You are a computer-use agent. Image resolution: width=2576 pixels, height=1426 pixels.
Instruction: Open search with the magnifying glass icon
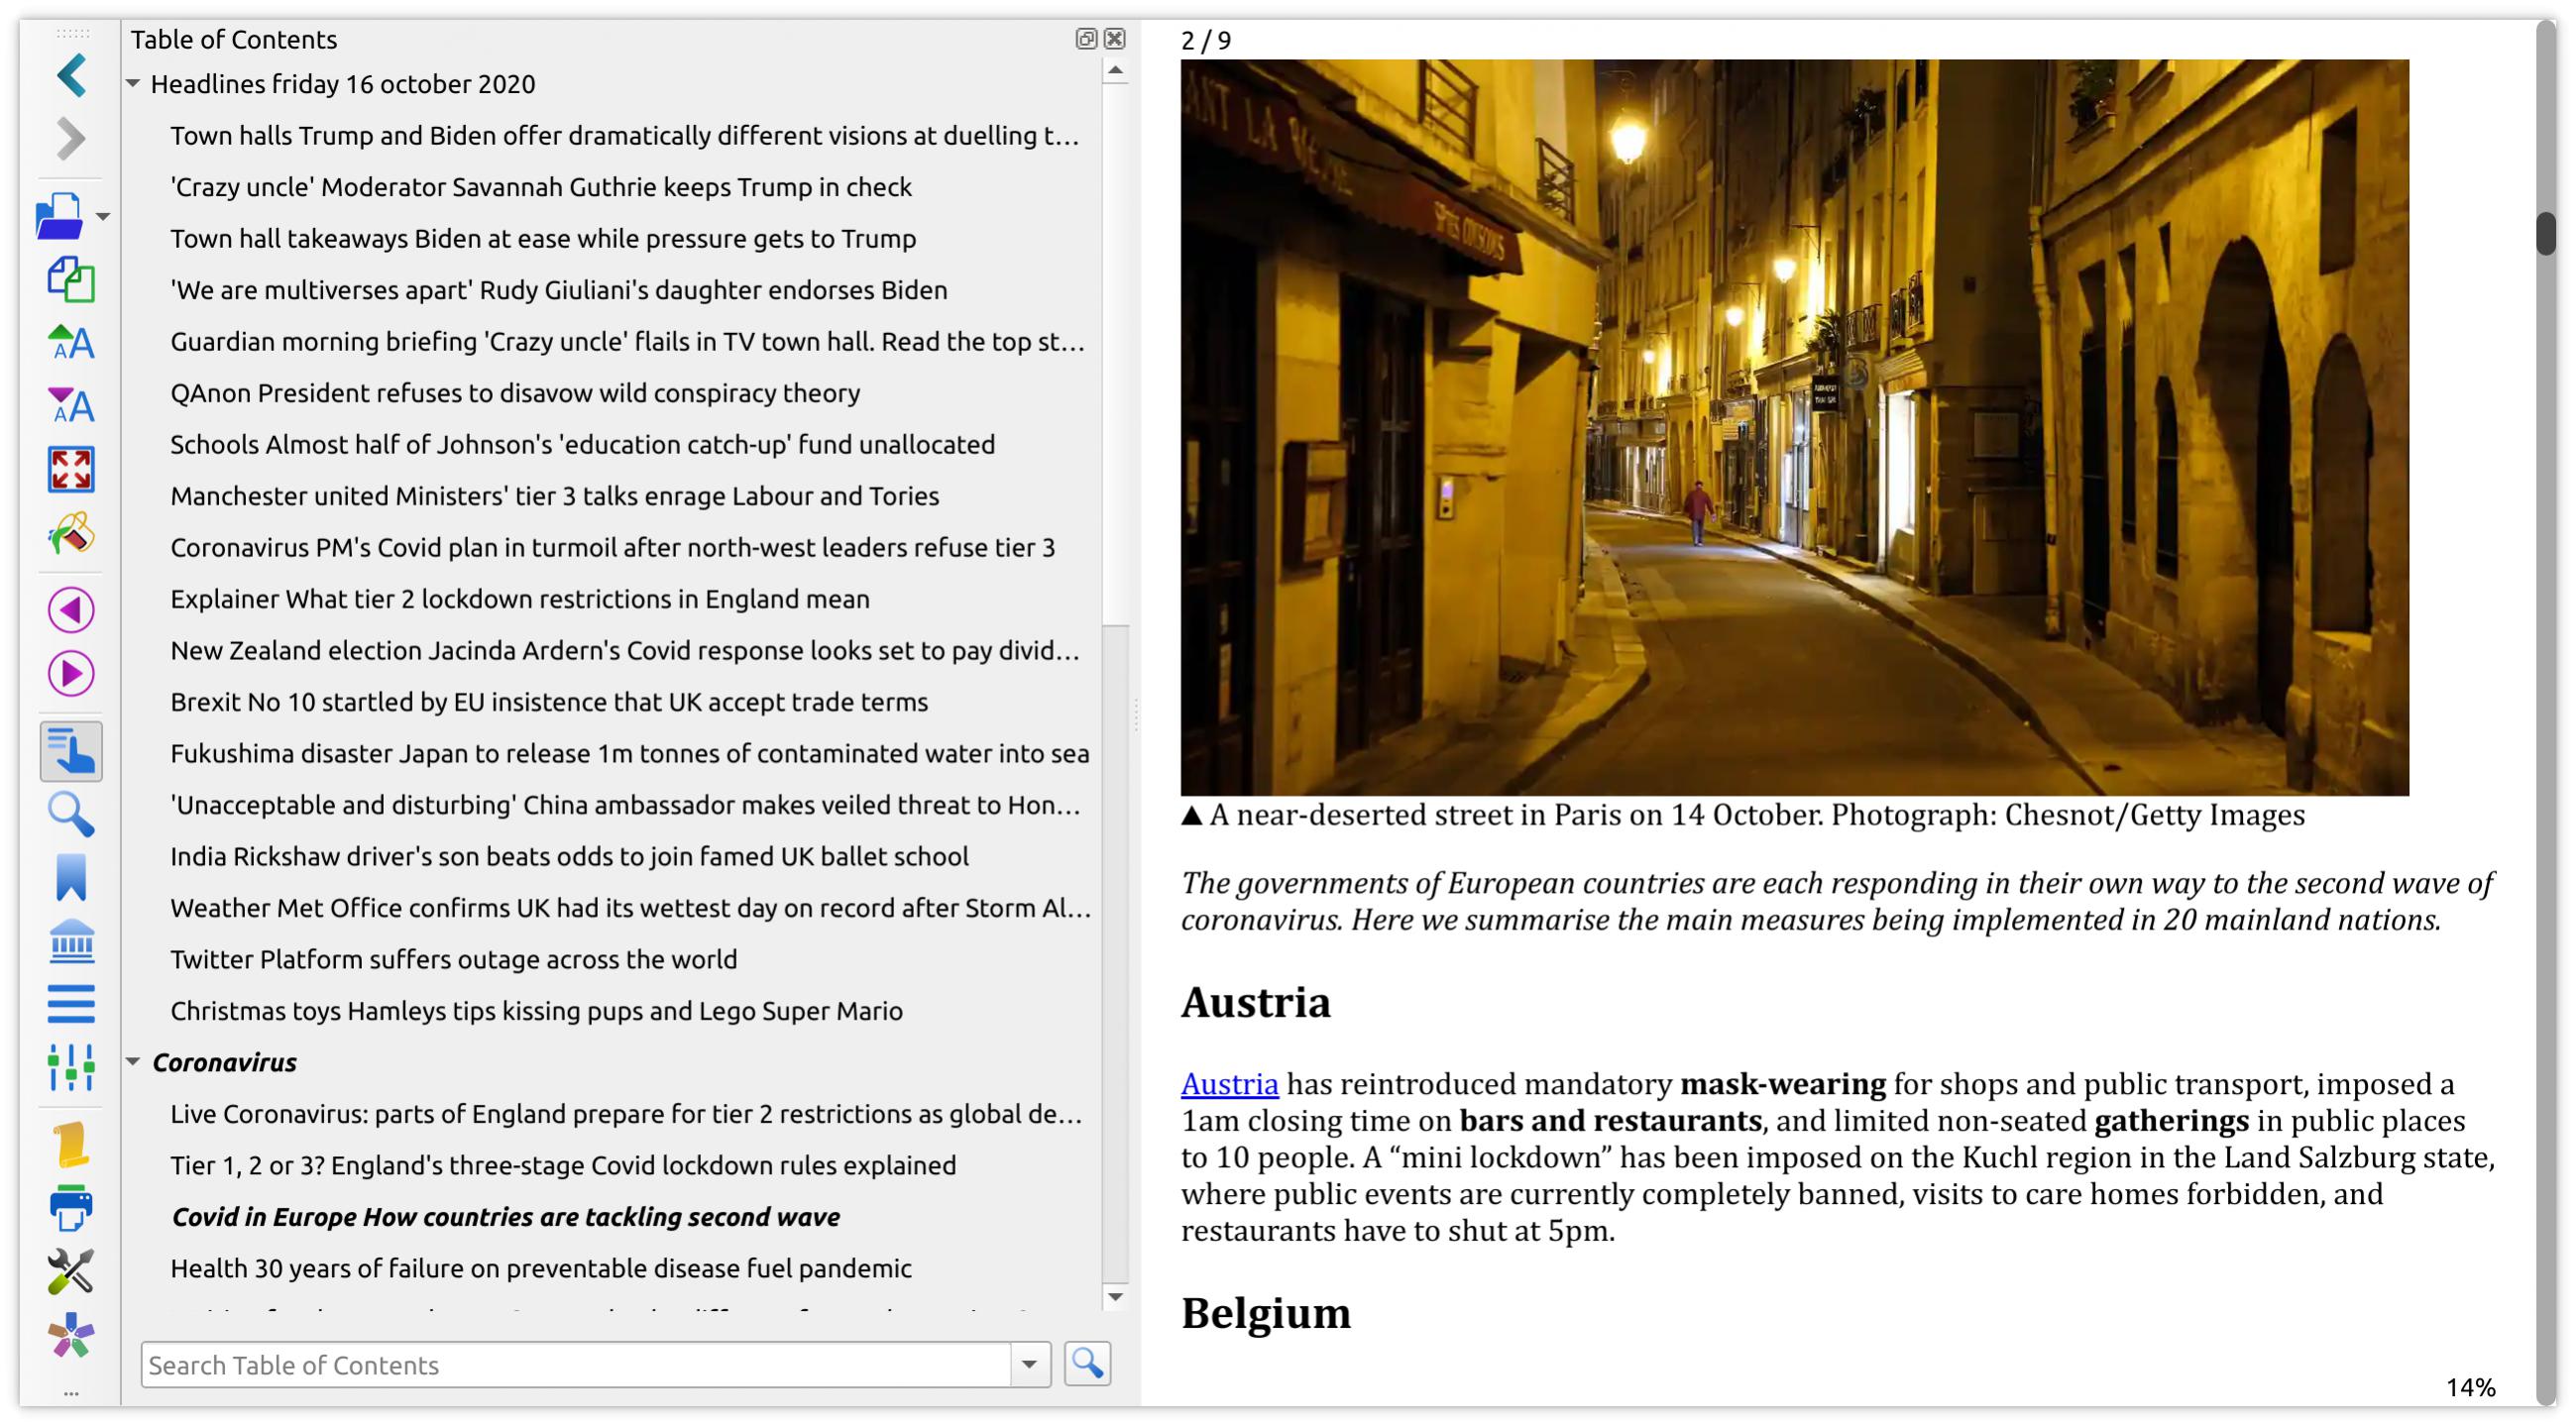pyautogui.click(x=71, y=815)
